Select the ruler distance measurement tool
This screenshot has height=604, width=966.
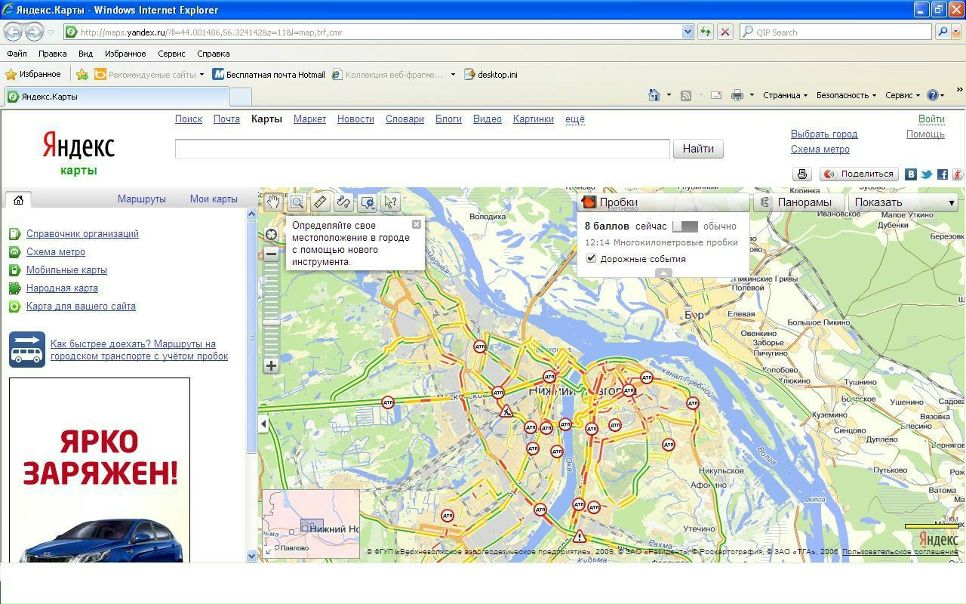320,202
